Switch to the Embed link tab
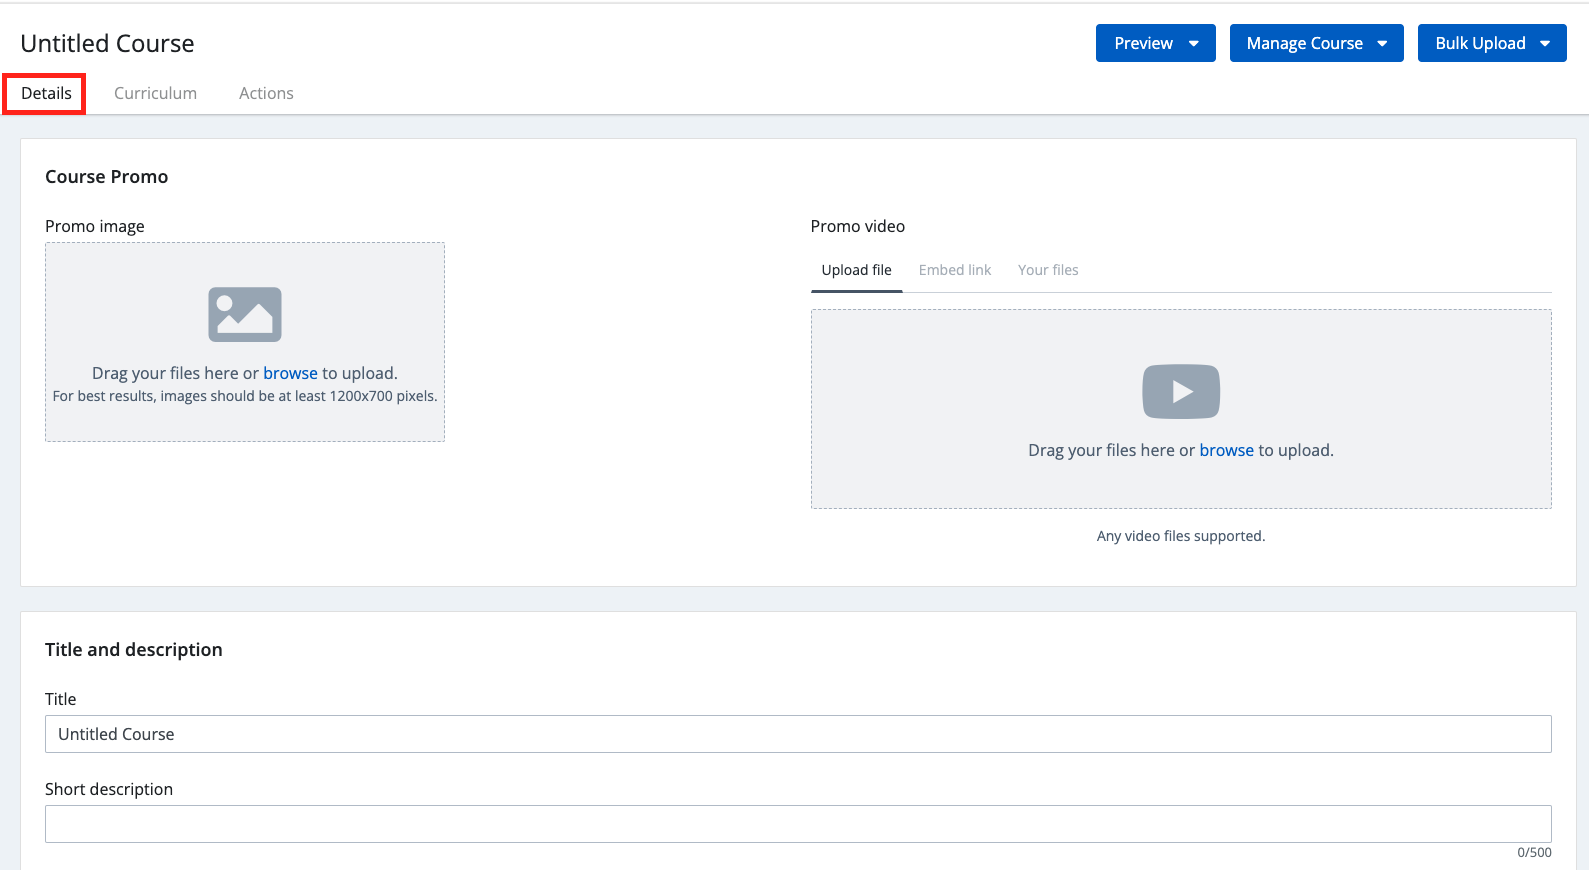 click(955, 270)
